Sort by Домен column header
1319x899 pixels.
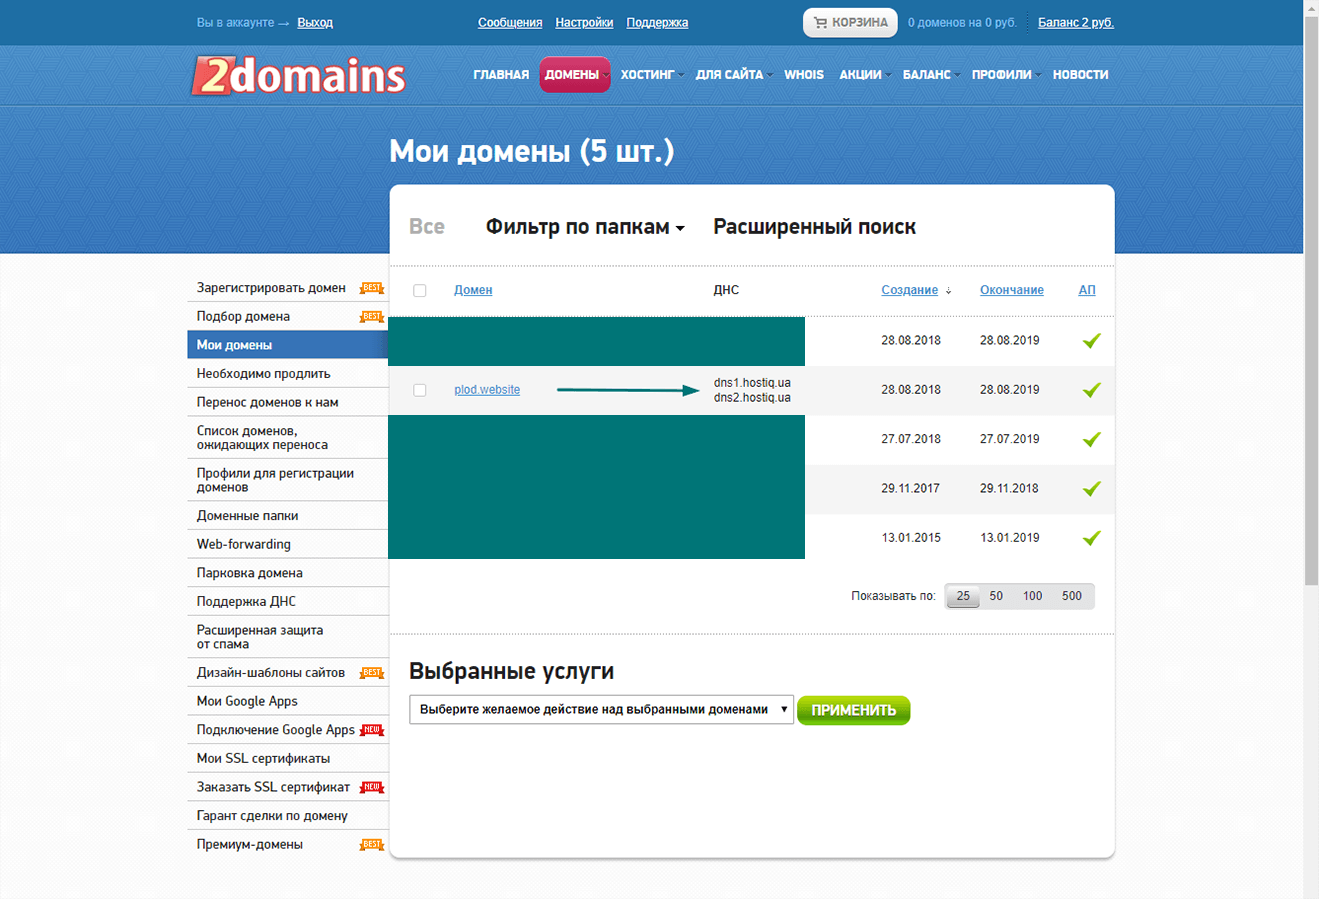[473, 290]
